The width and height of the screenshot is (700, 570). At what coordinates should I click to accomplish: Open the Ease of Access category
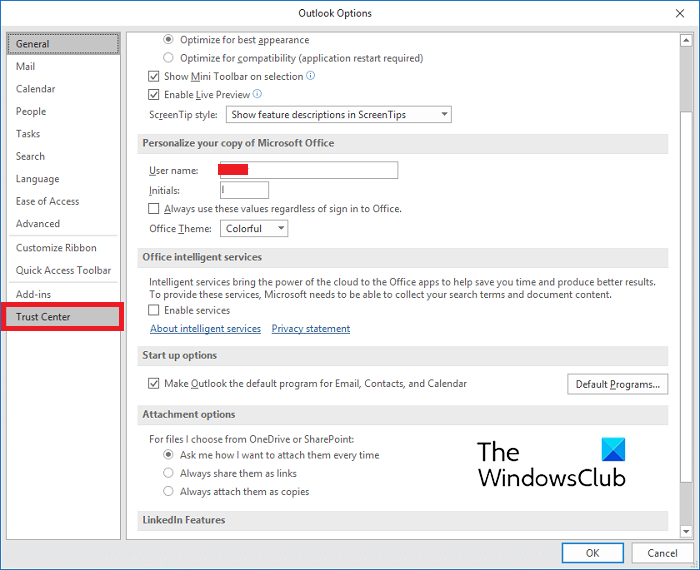click(63, 201)
